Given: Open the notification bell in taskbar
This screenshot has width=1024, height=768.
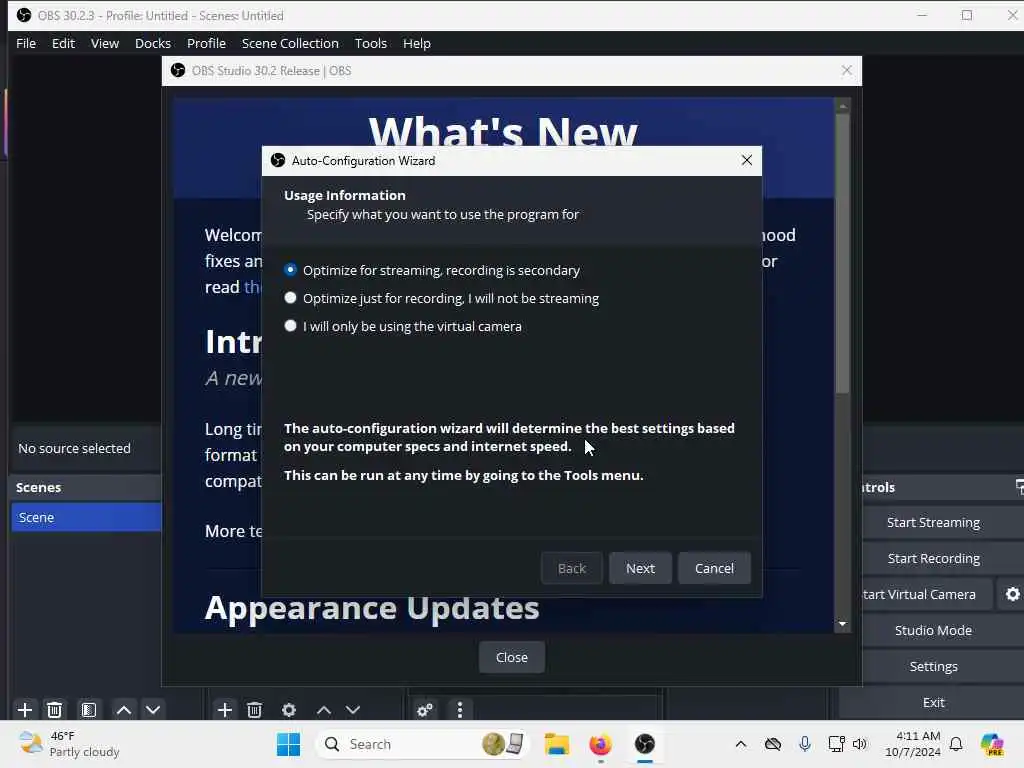Looking at the screenshot, I should [x=956, y=744].
